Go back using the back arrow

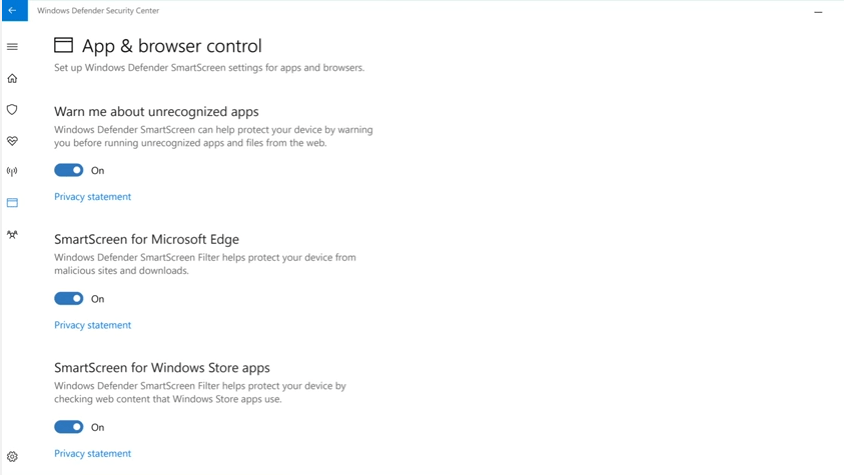pos(13,11)
